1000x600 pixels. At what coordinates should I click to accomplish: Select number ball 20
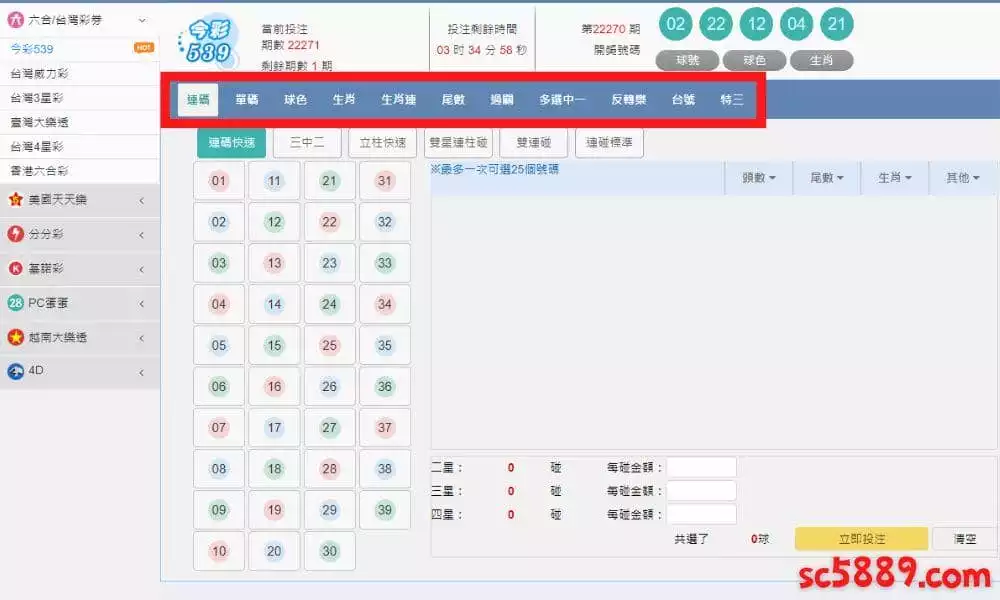click(274, 551)
